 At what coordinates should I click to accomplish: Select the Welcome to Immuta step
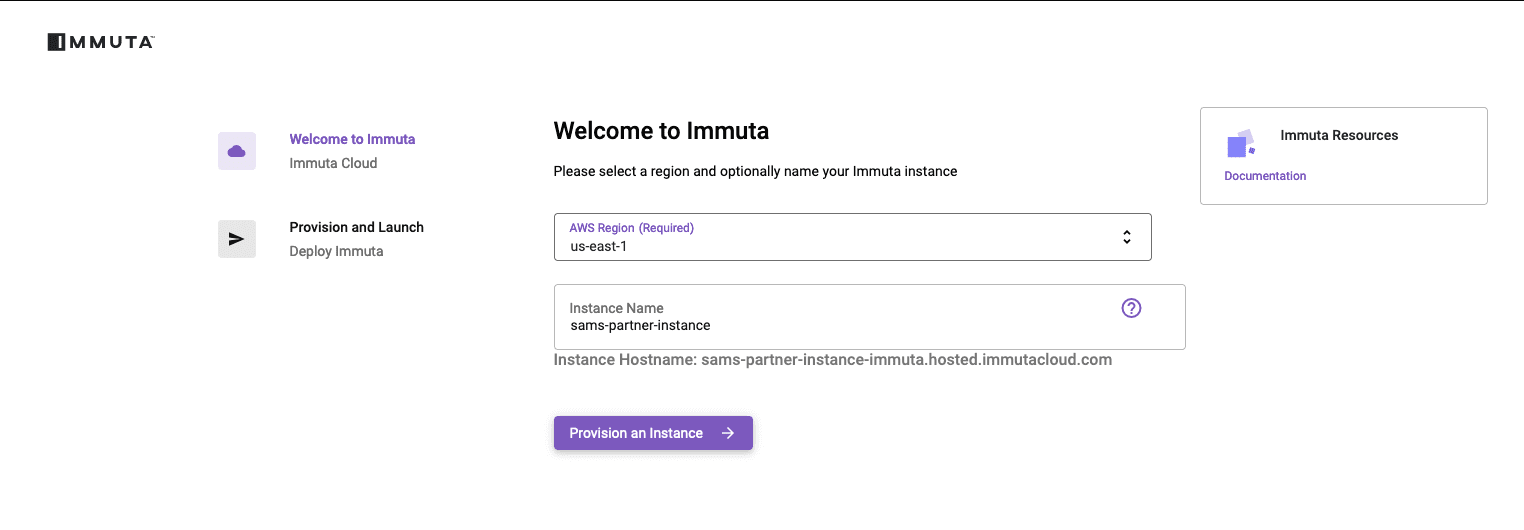coord(352,139)
